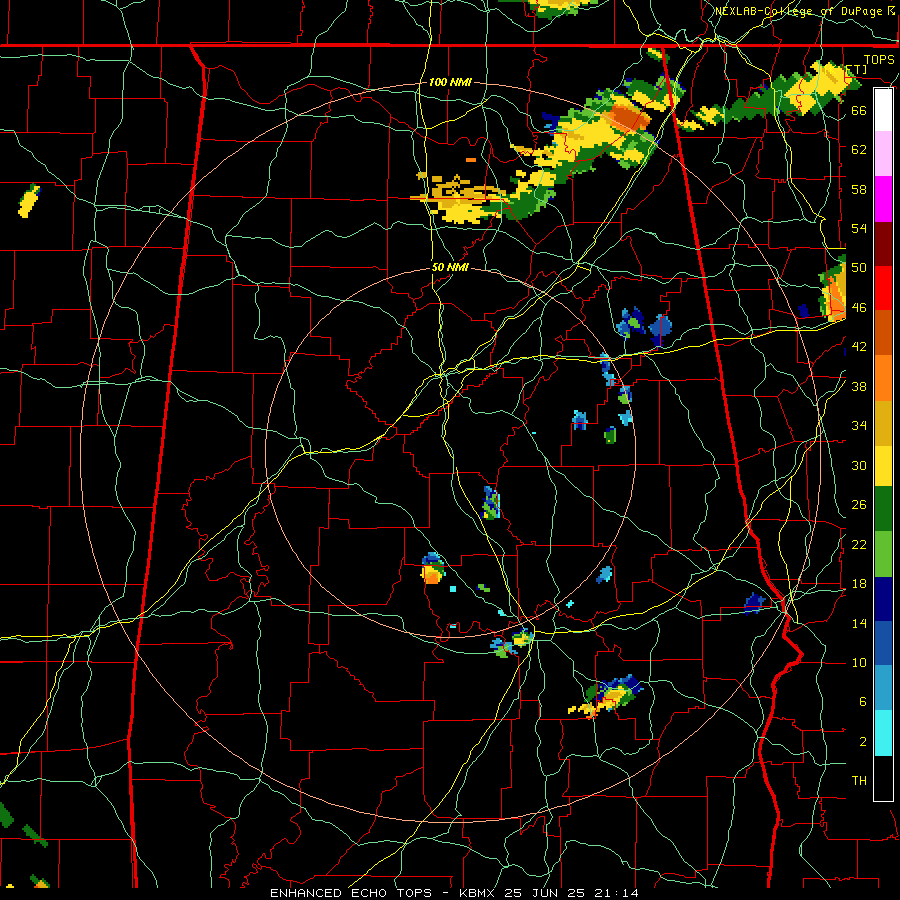The height and width of the screenshot is (900, 900).
Task: Click the light orange legend swatch
Action: [x=883, y=378]
